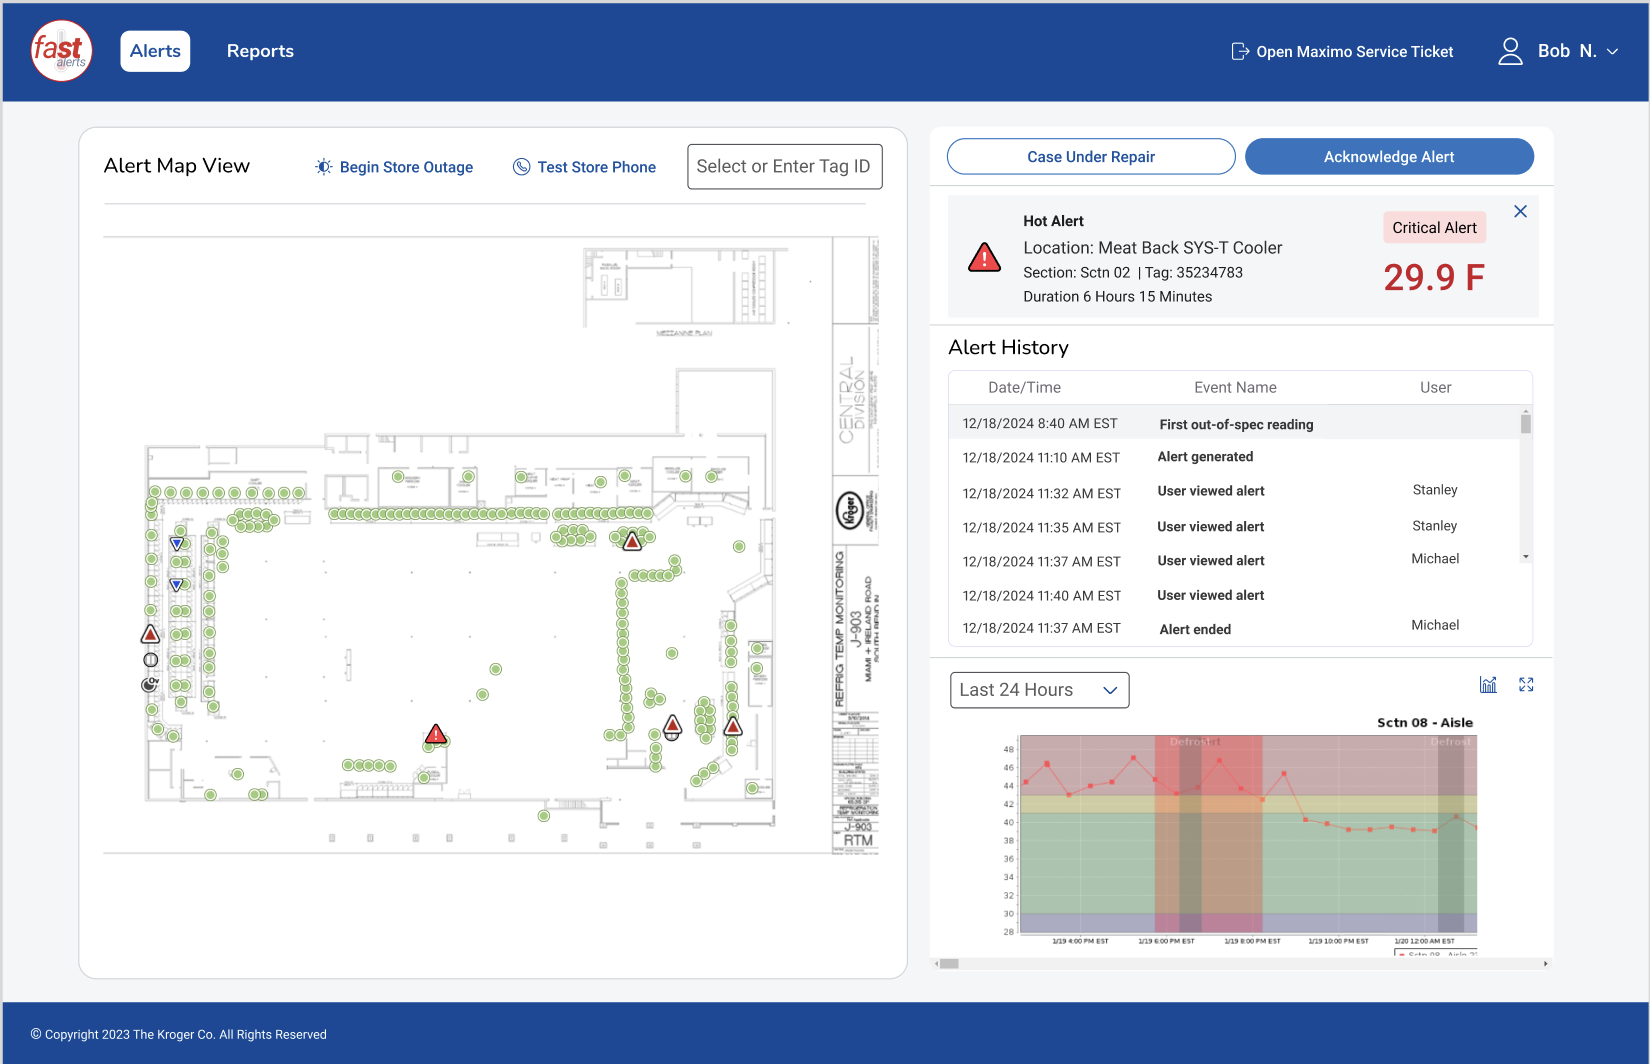This screenshot has height=1064, width=1650.
Task: Click the Select or Enter Tag ID field
Action: (x=785, y=167)
